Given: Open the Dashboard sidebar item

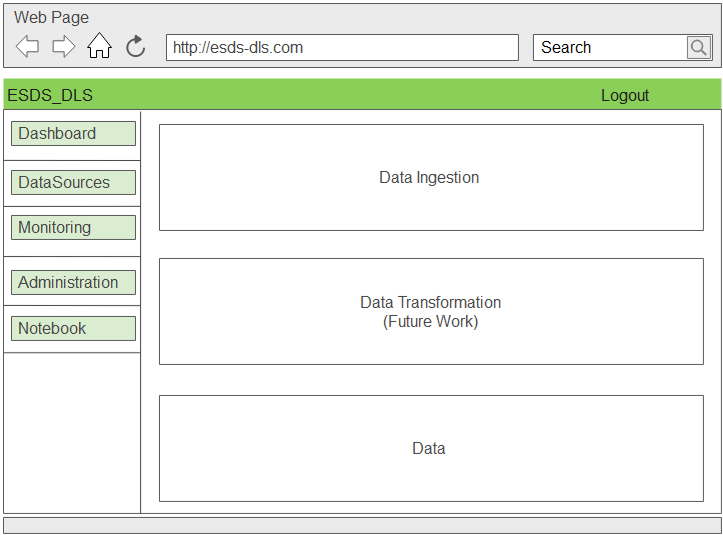Looking at the screenshot, I should click(73, 133).
